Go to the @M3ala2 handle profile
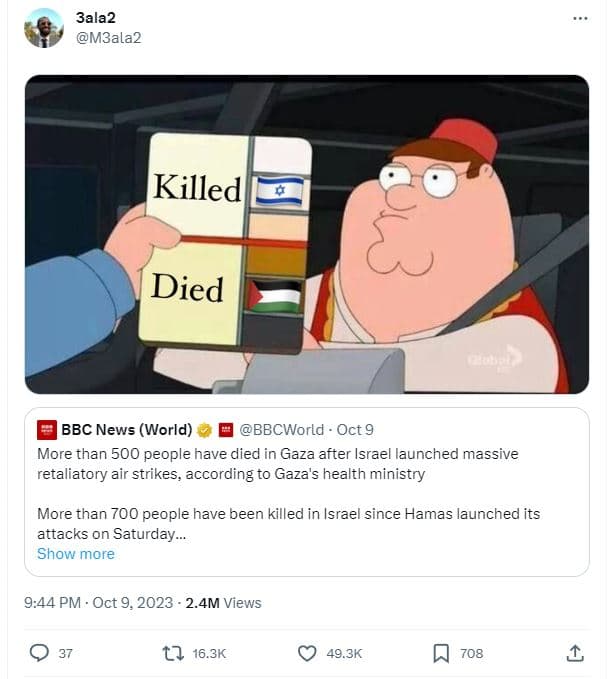This screenshot has width=613, height=679. [x=108, y=37]
